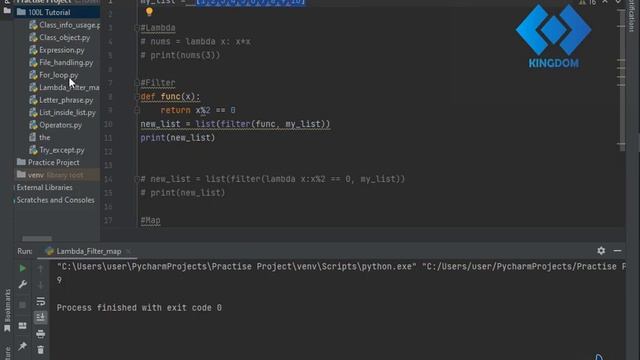
Task: Click the Practise Project script path link in console
Action: tap(523, 267)
